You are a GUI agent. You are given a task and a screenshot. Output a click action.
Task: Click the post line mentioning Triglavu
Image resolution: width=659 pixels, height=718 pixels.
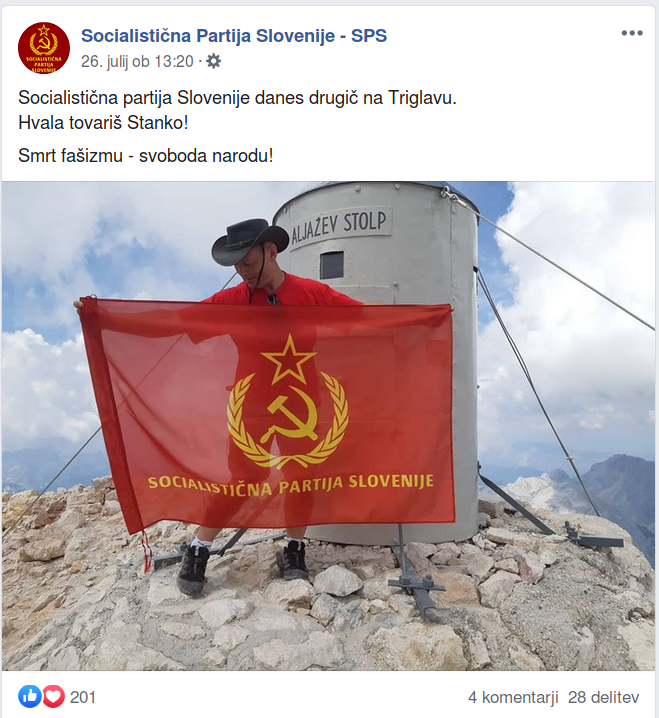[x=237, y=98]
